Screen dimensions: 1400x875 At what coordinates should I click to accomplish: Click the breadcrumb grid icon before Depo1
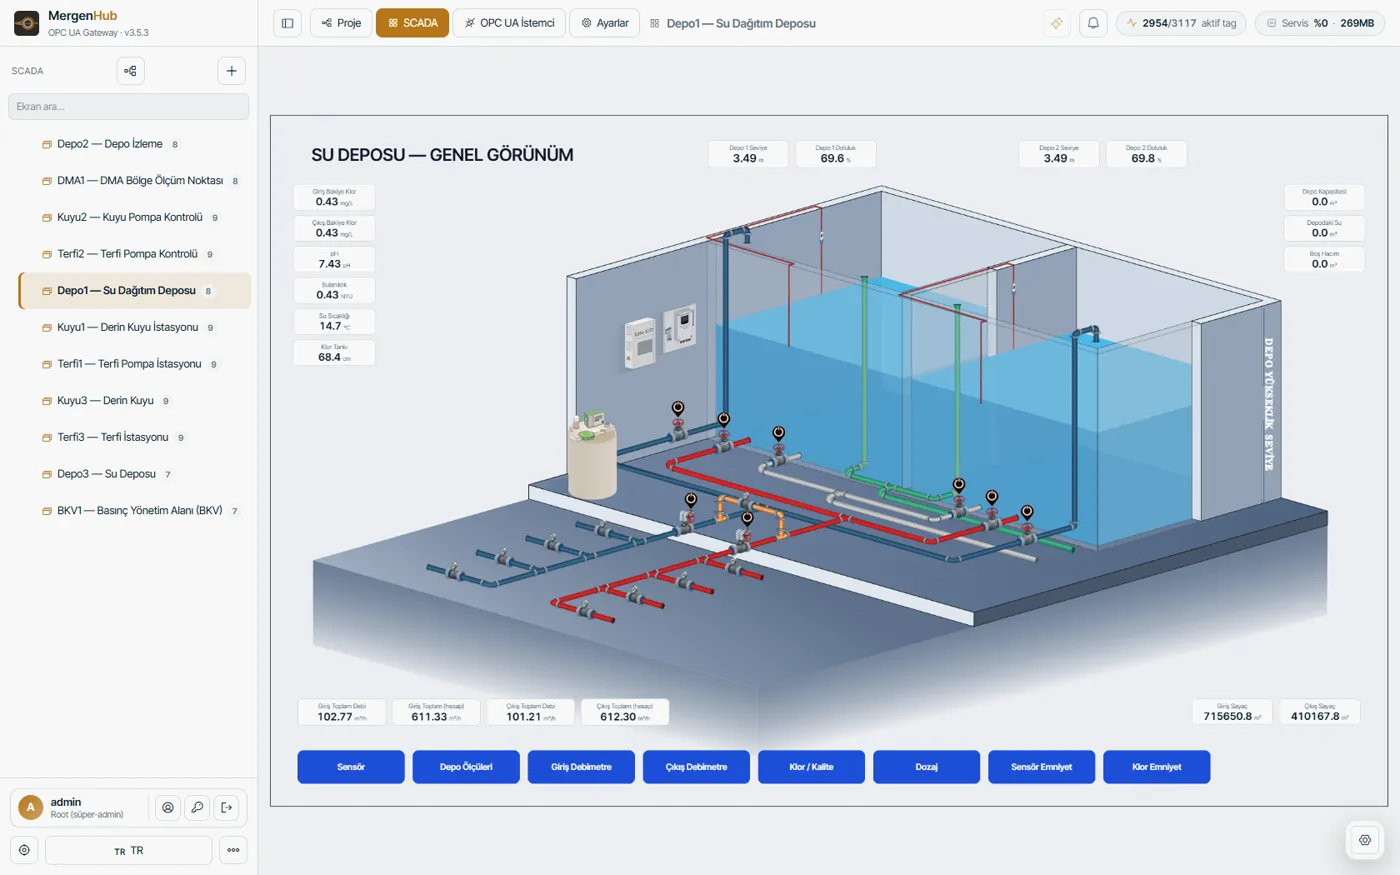tap(655, 23)
